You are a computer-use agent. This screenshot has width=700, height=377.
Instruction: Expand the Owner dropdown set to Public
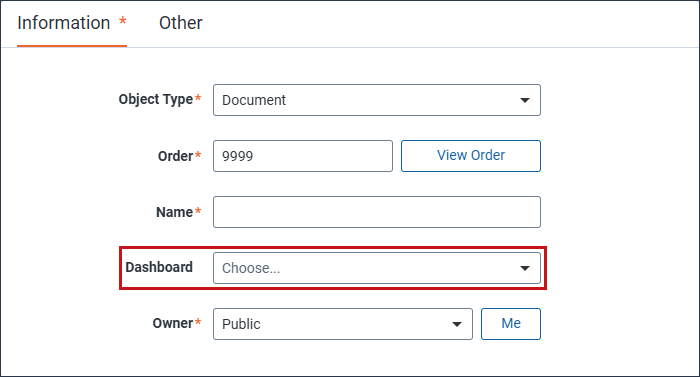[x=342, y=324]
